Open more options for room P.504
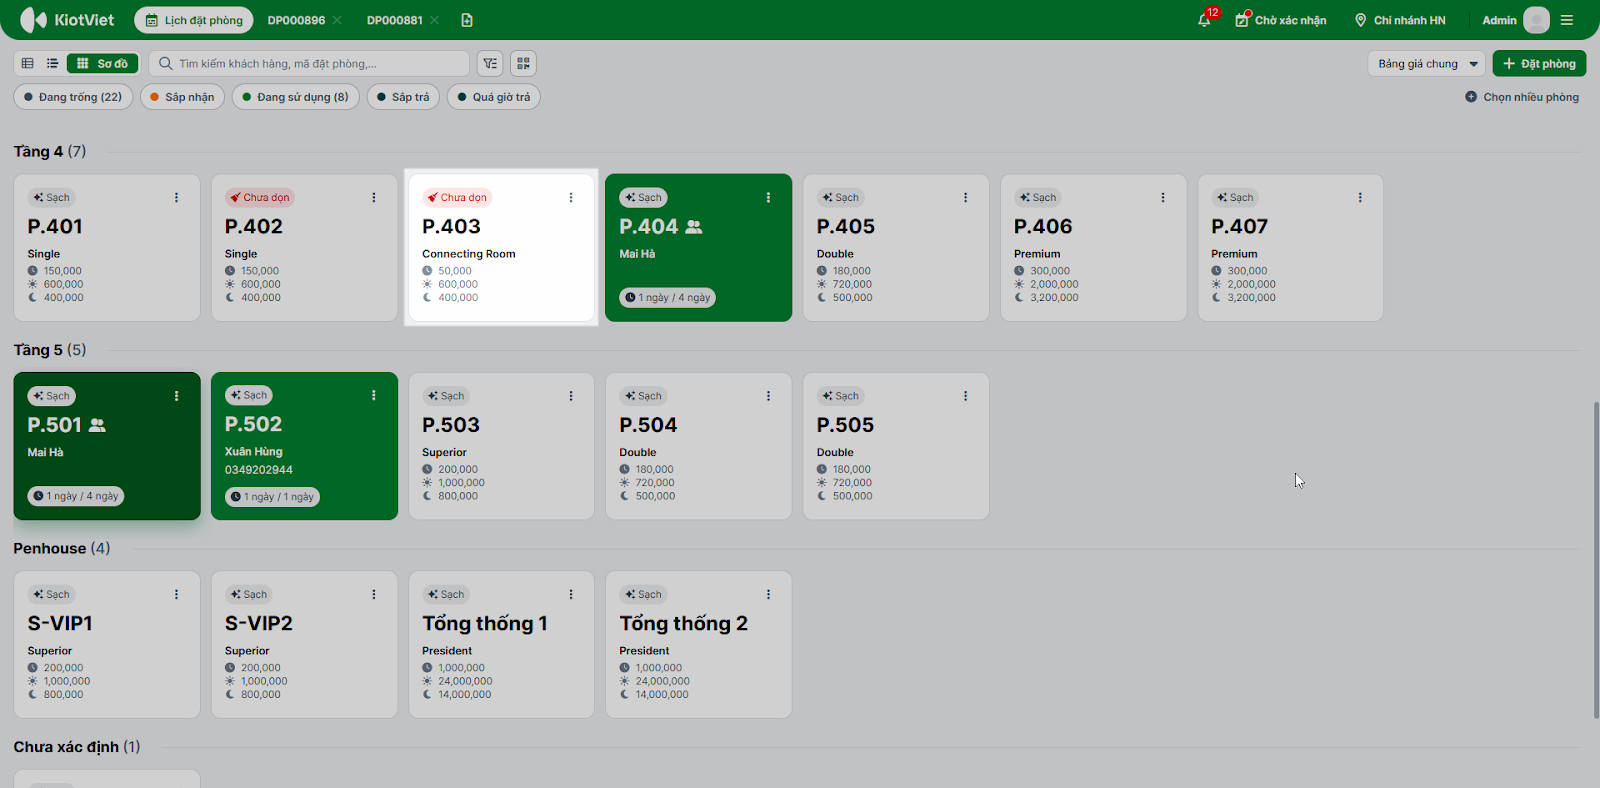The height and width of the screenshot is (788, 1600). click(x=768, y=396)
